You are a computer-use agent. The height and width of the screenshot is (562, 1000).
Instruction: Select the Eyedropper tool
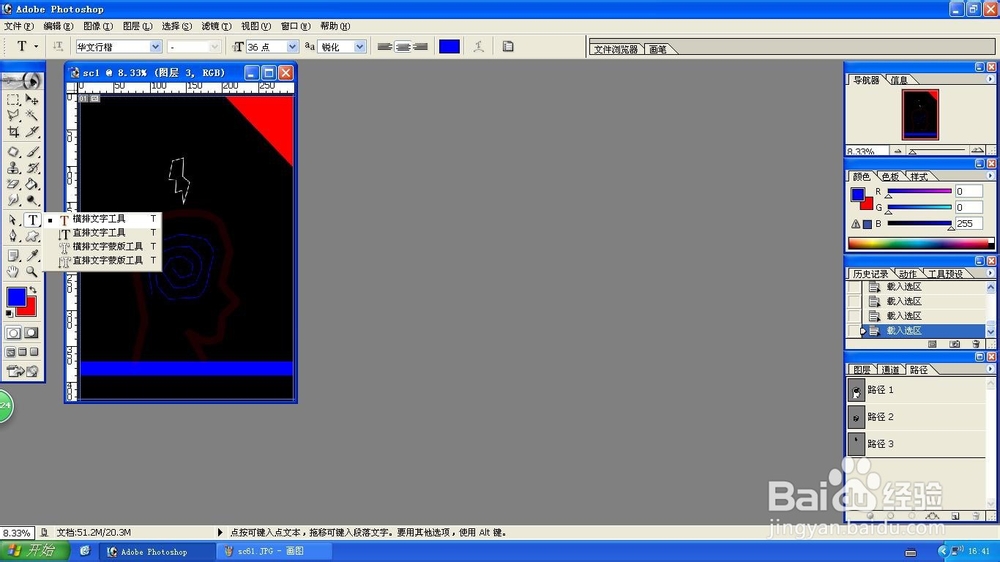point(32,256)
